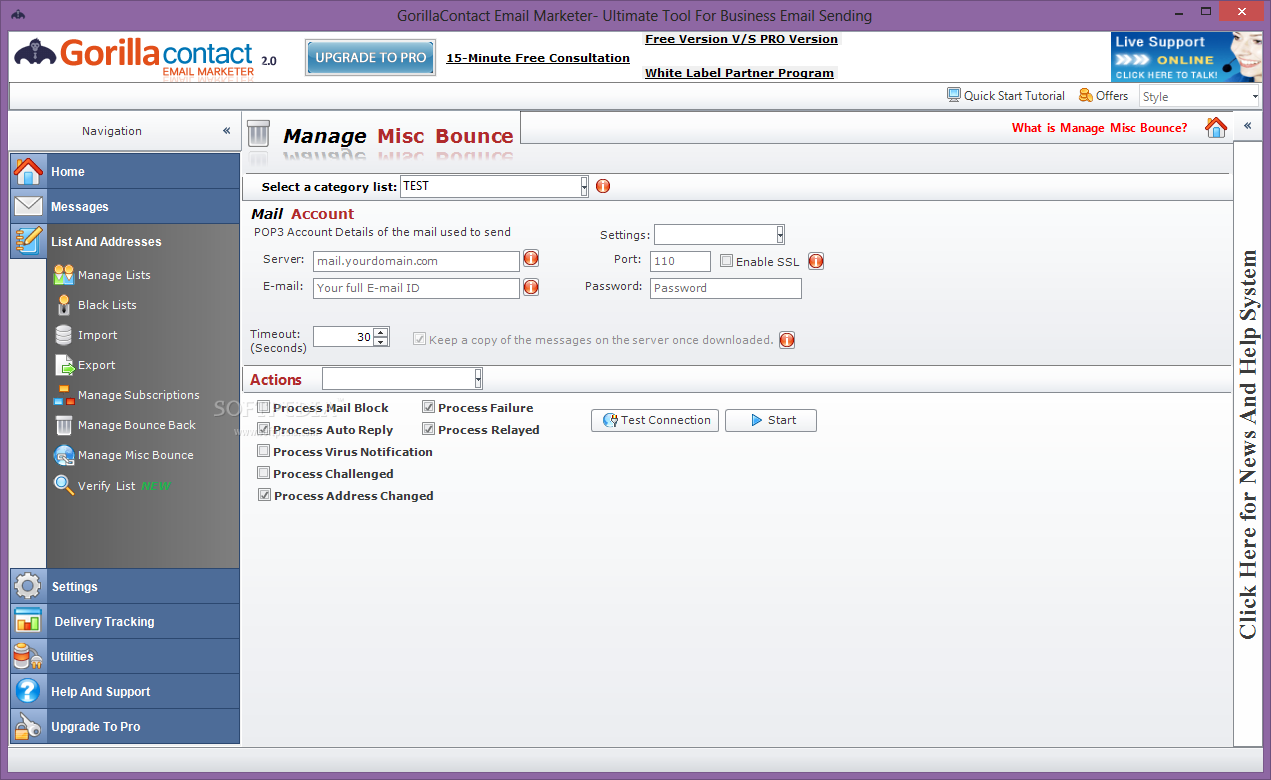This screenshot has height=780, width=1271.
Task: Open the Style dropdown
Action: [1255, 96]
